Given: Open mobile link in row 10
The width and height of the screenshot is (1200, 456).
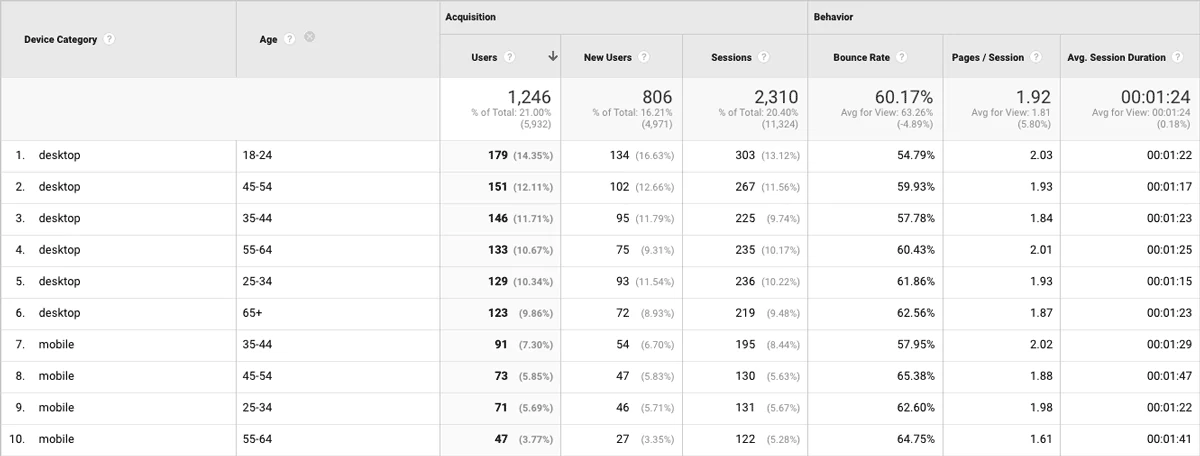Looking at the screenshot, I should click(x=56, y=439).
